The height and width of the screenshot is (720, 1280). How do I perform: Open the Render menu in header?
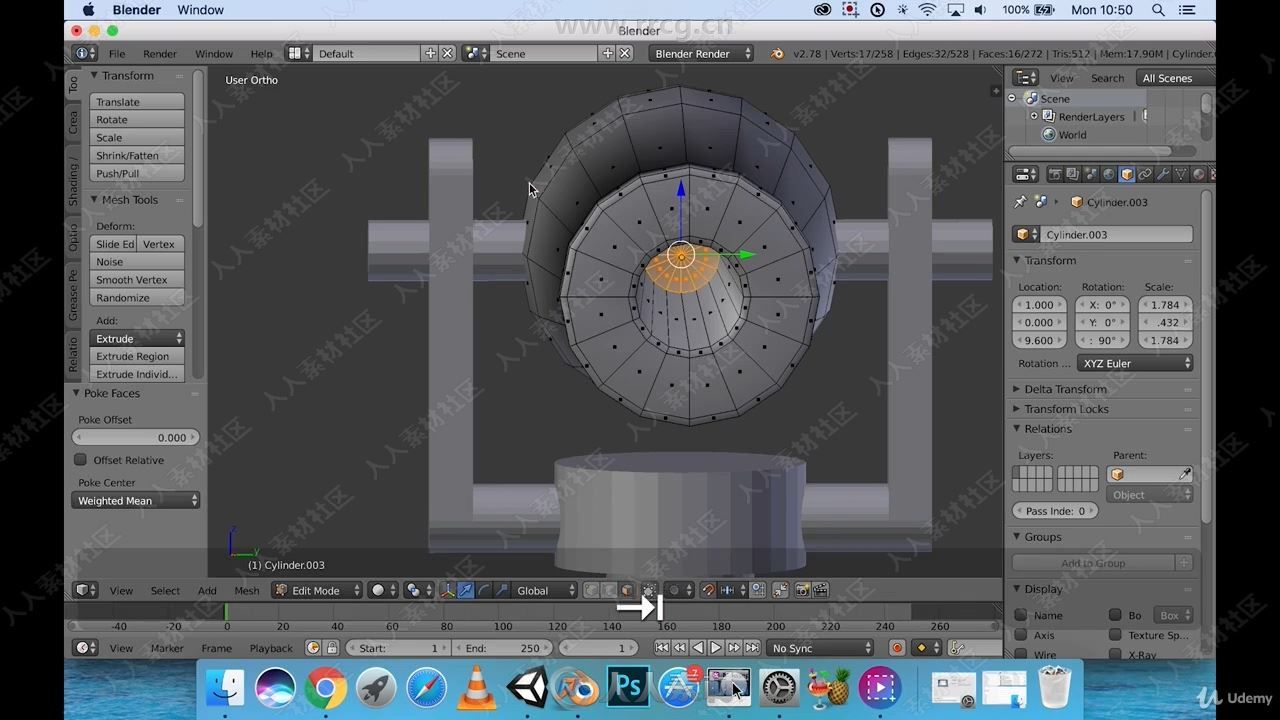(x=160, y=53)
